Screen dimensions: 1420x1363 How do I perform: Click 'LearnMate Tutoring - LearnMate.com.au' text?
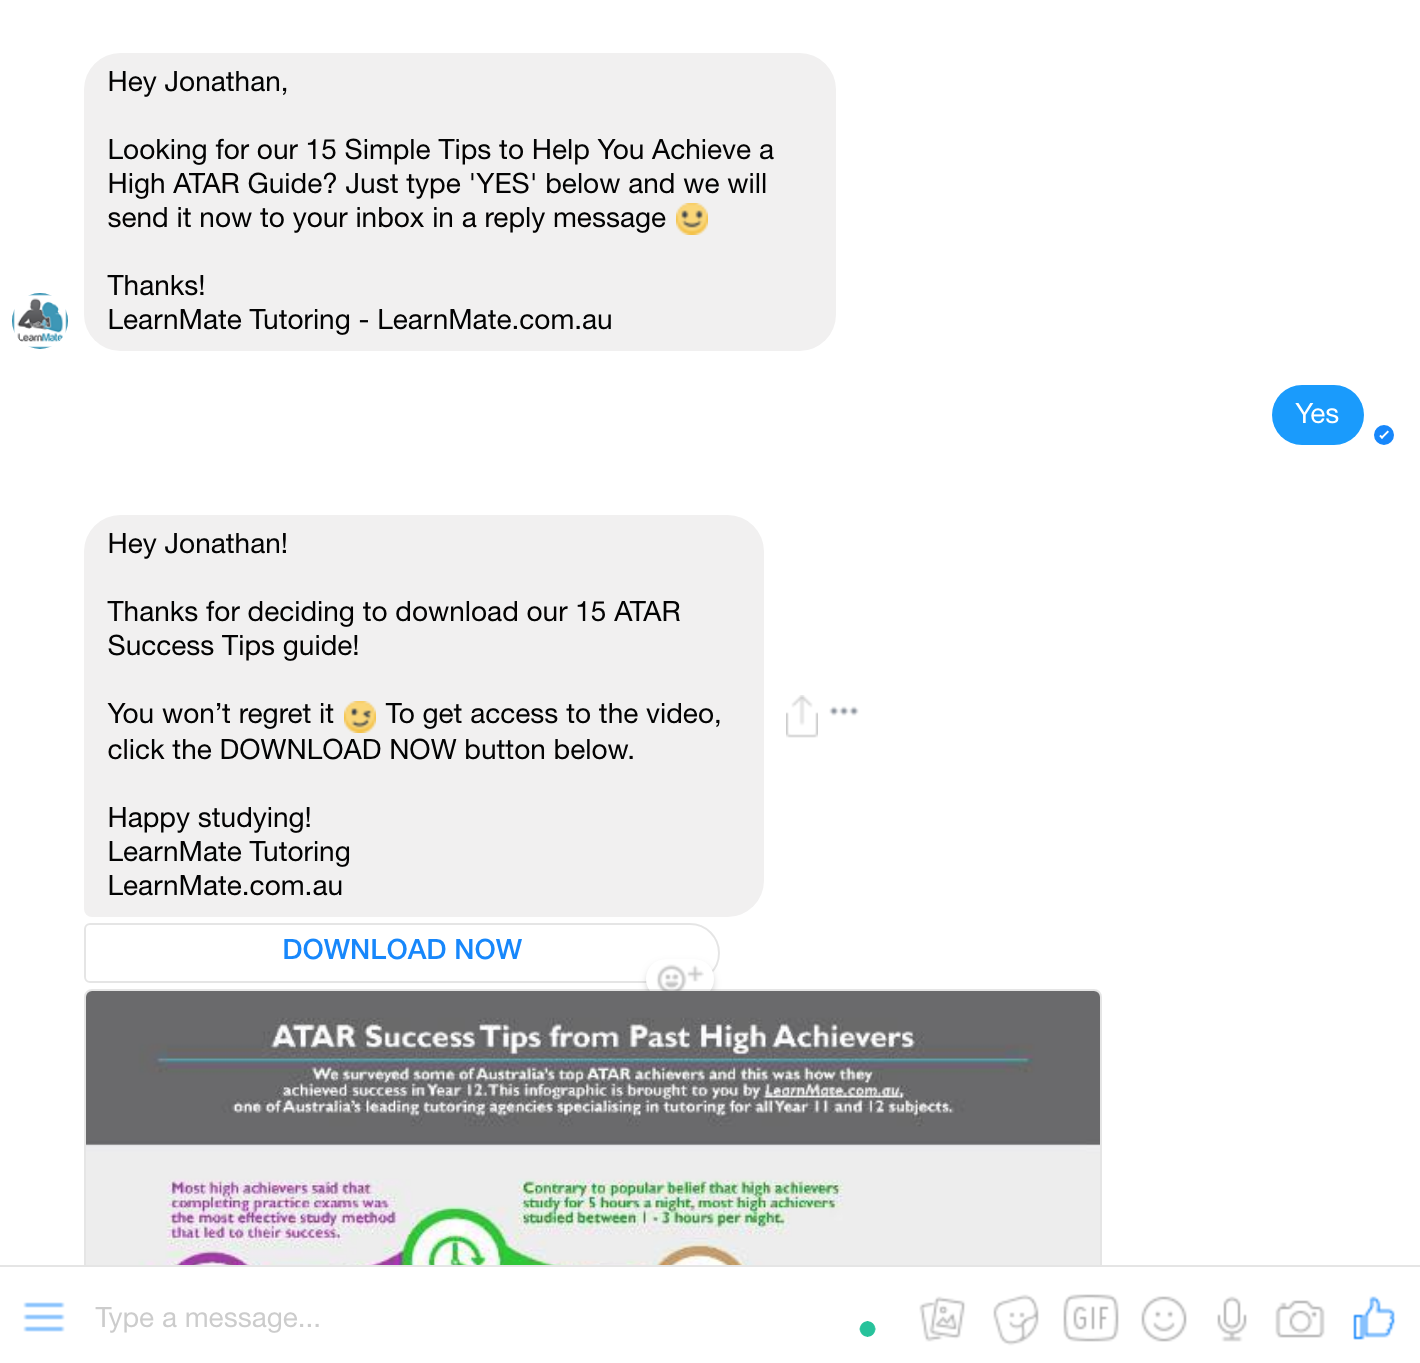360,320
